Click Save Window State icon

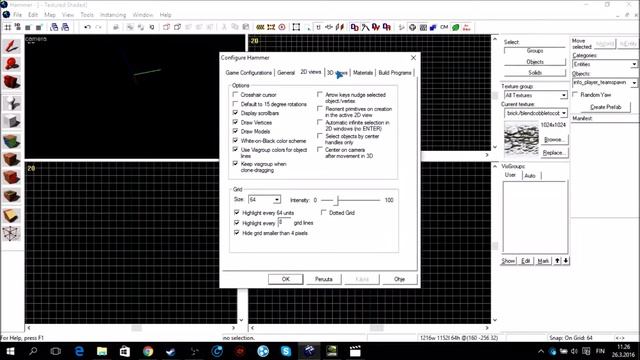tap(65, 27)
